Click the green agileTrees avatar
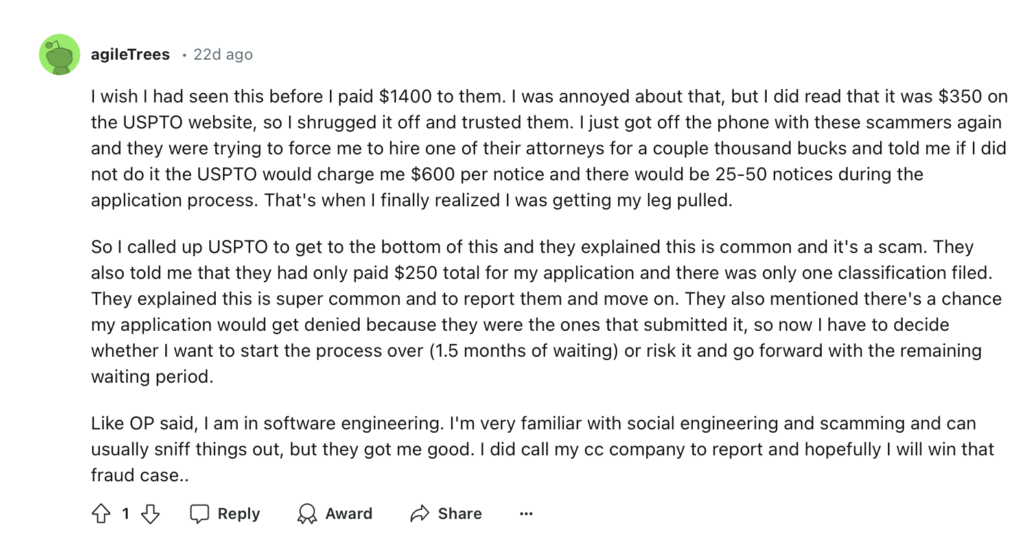 (59, 54)
